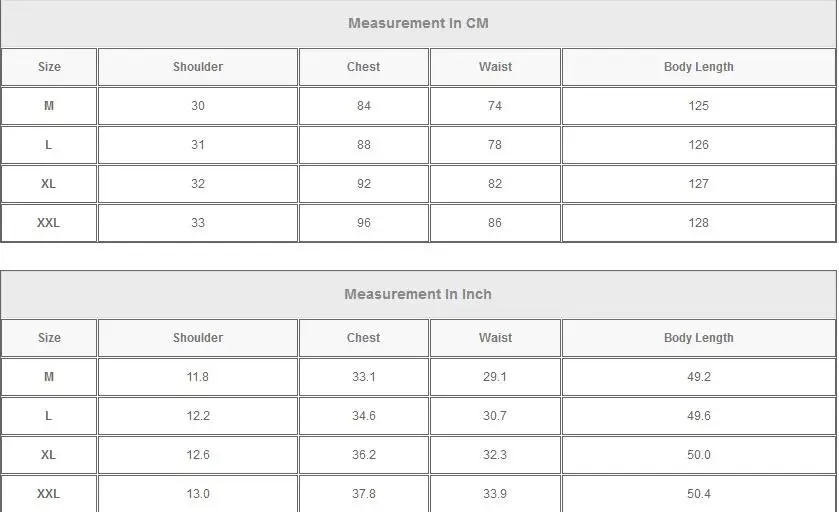Click the waist value 32.3 in inches

(495, 455)
